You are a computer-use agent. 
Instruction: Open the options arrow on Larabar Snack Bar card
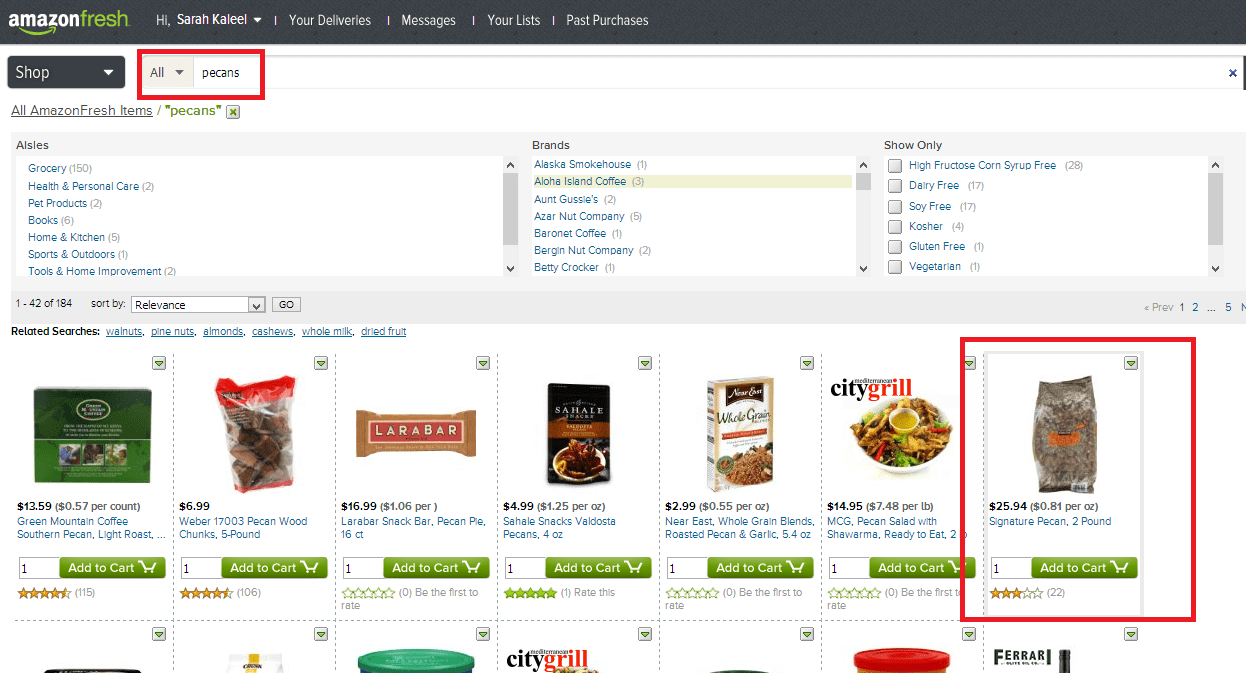483,363
